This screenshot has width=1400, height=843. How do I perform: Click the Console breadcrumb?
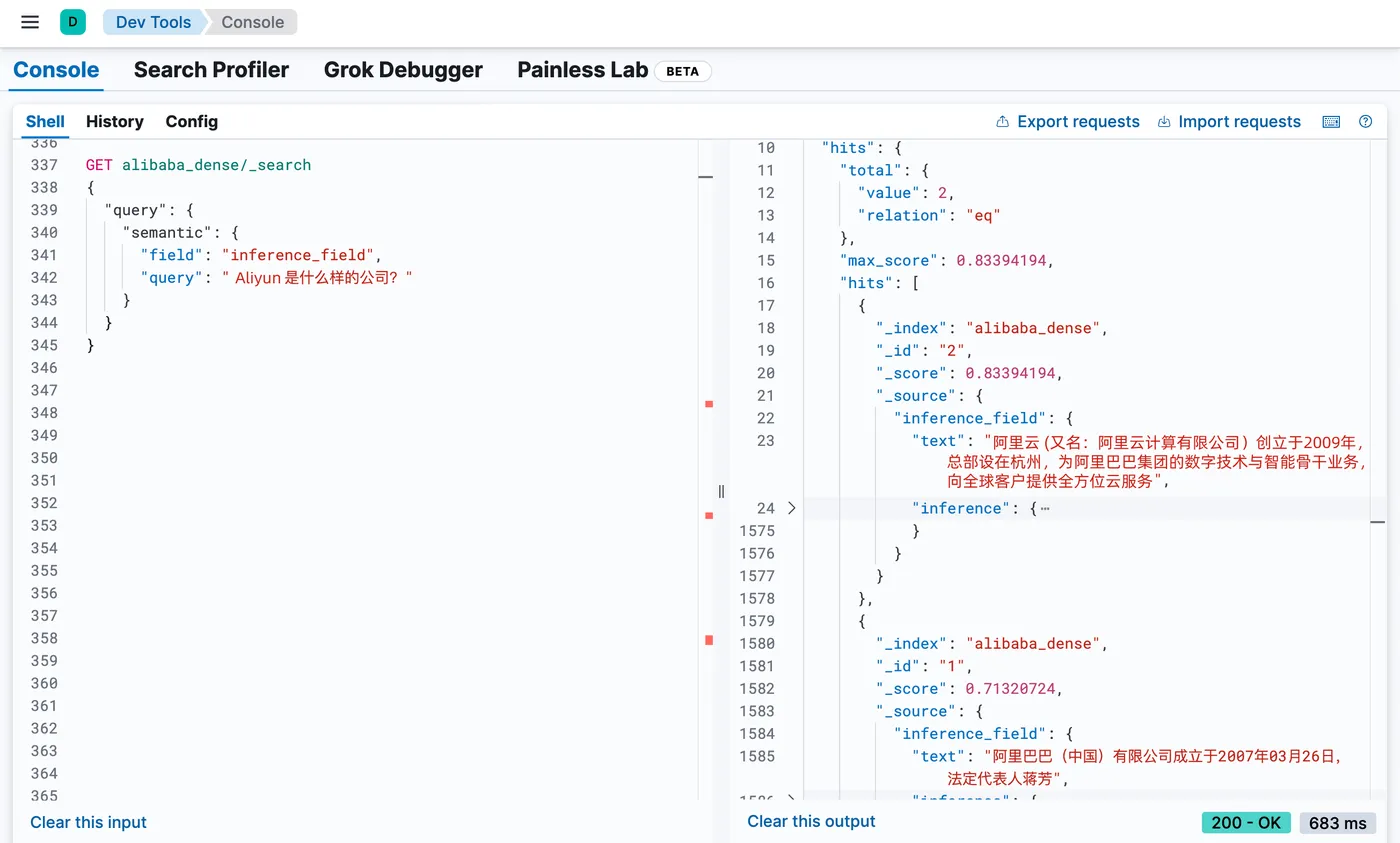point(253,22)
